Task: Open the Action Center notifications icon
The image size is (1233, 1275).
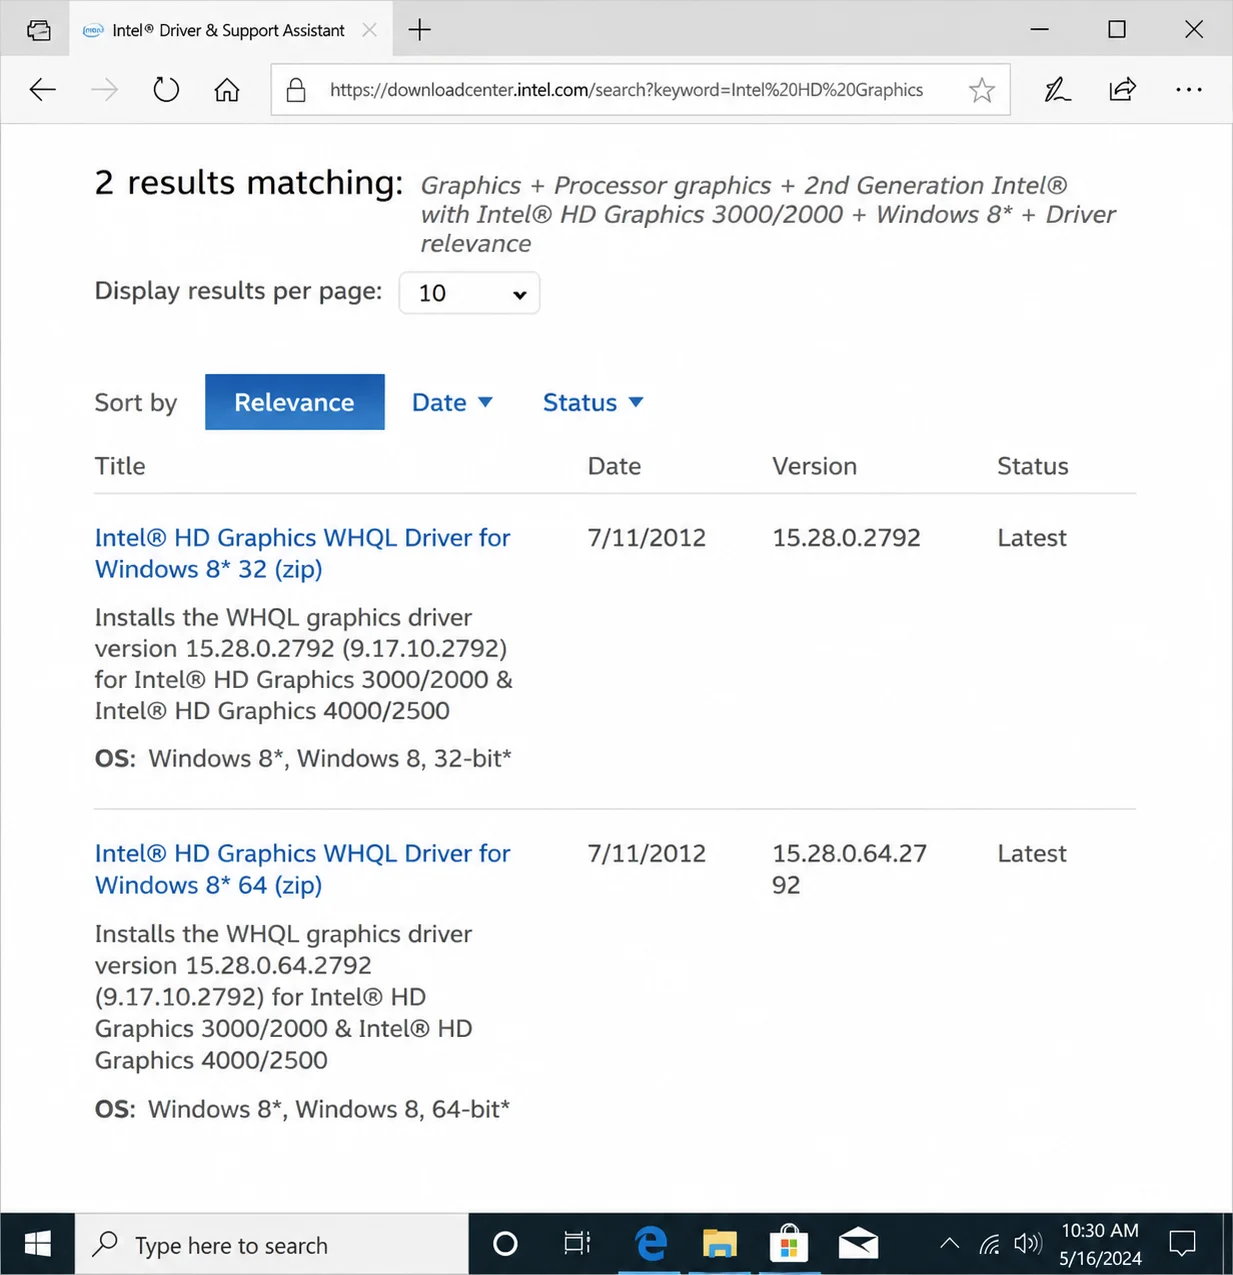Action: click(1183, 1244)
